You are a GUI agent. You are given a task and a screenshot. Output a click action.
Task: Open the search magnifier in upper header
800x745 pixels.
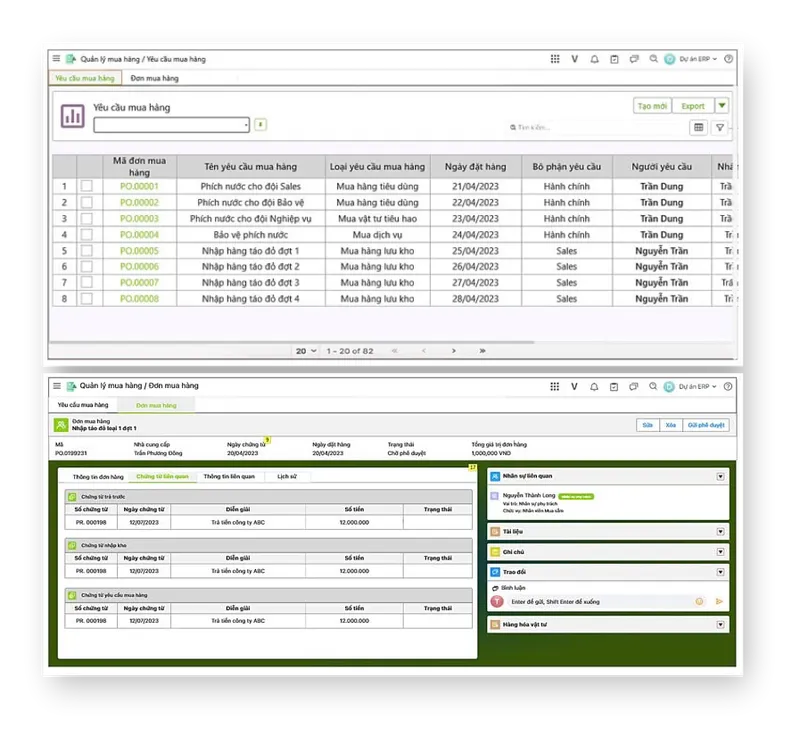tap(653, 59)
